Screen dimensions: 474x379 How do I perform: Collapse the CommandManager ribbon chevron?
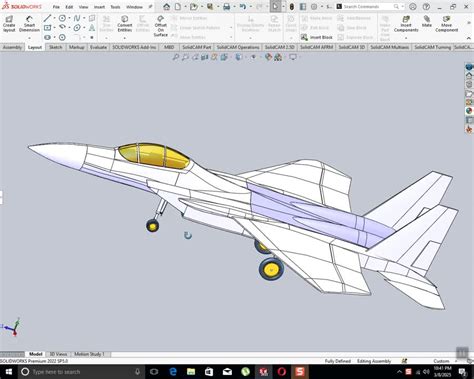(469, 38)
